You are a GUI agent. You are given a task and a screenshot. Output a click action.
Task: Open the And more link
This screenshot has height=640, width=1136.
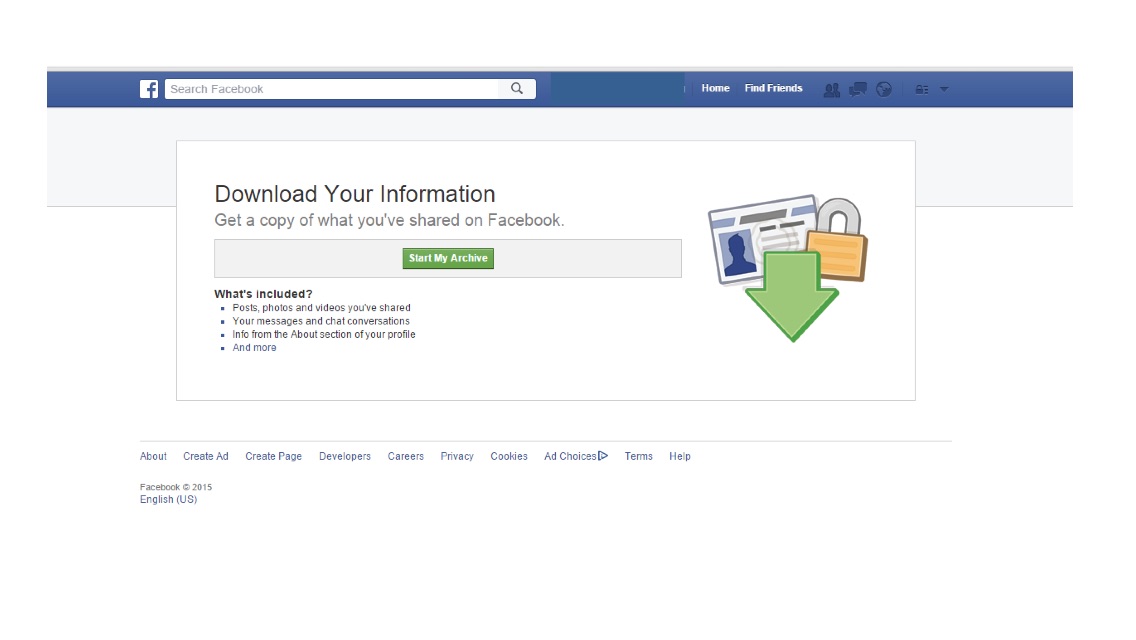pyautogui.click(x=254, y=348)
